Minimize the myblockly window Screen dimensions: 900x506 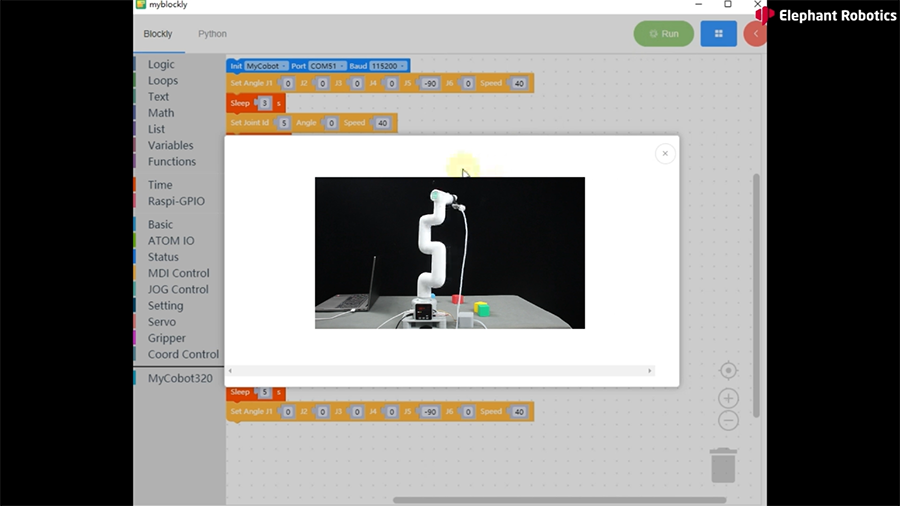(699, 5)
